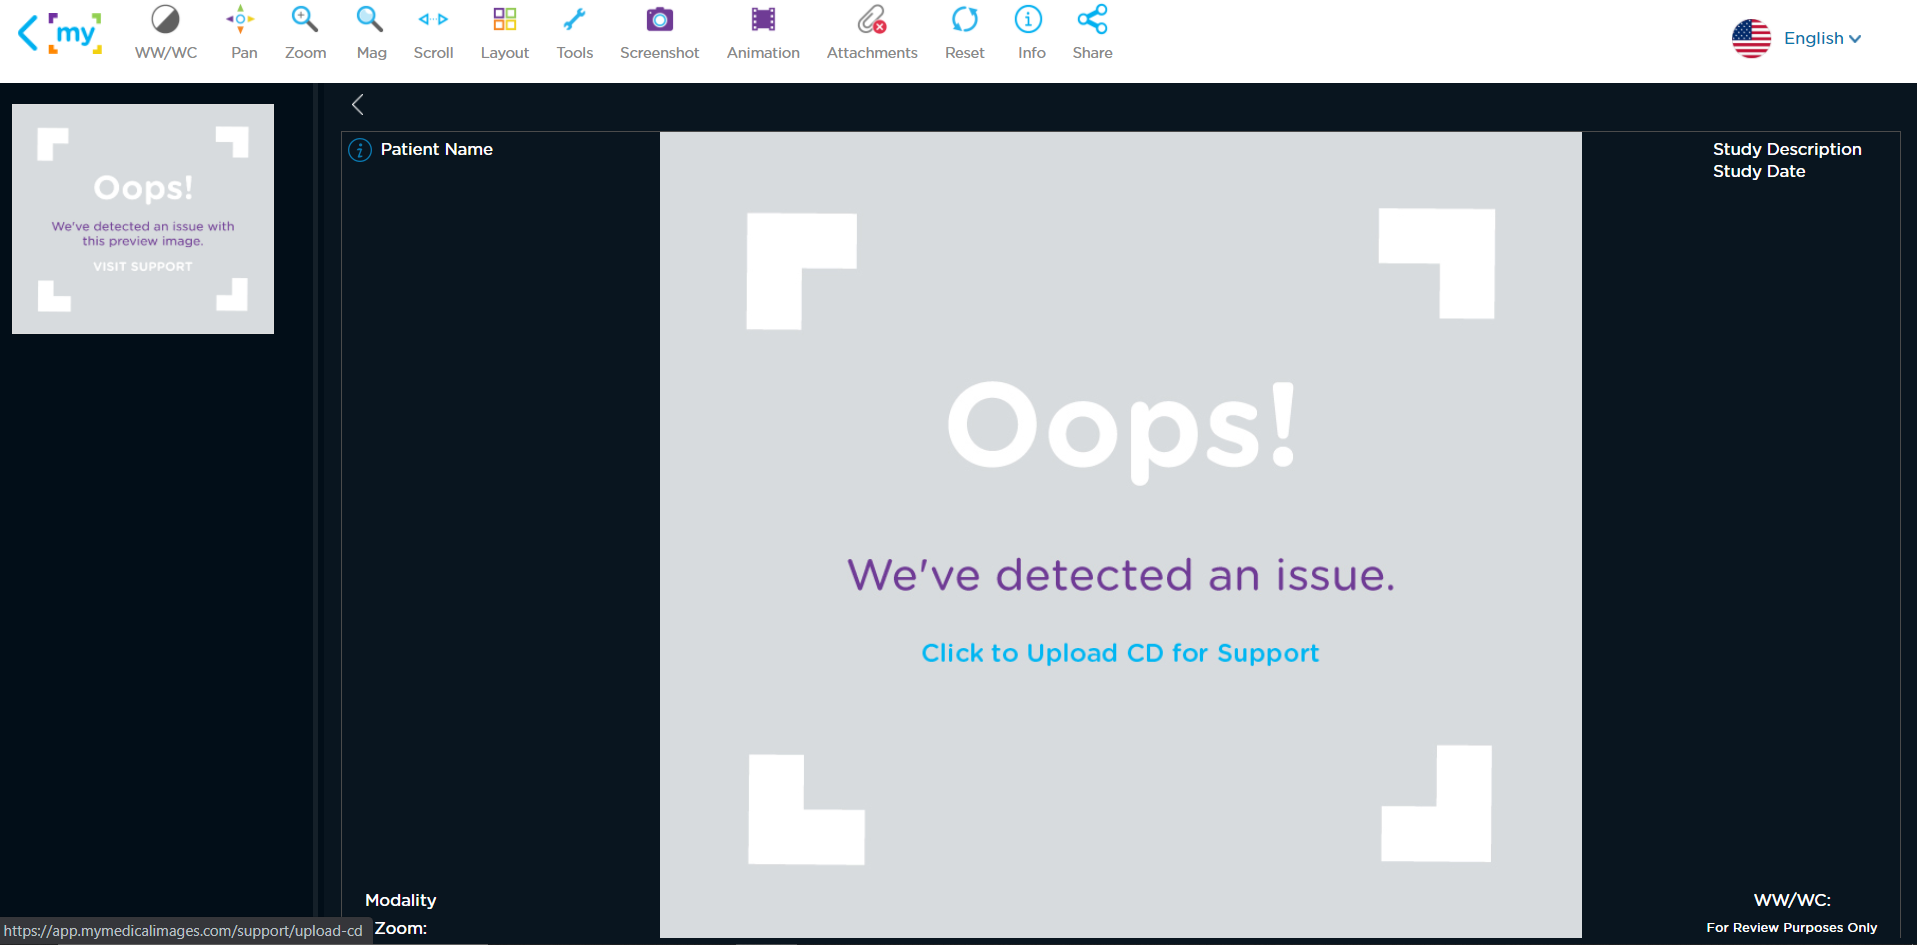1917x945 pixels.
Task: Open the Attachments panel
Action: coord(871,33)
